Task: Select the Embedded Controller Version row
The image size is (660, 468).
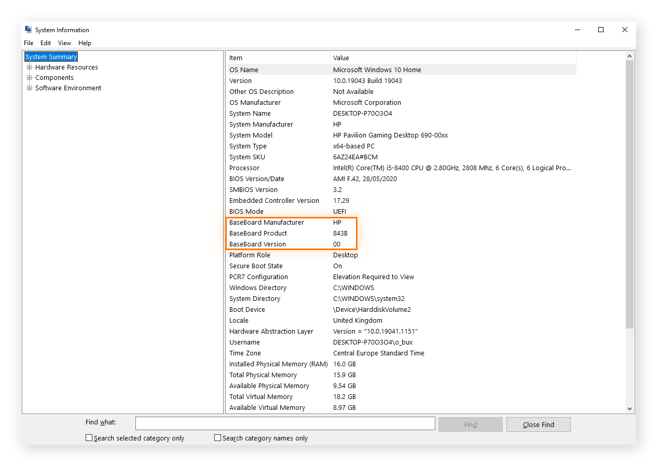Action: click(402, 201)
